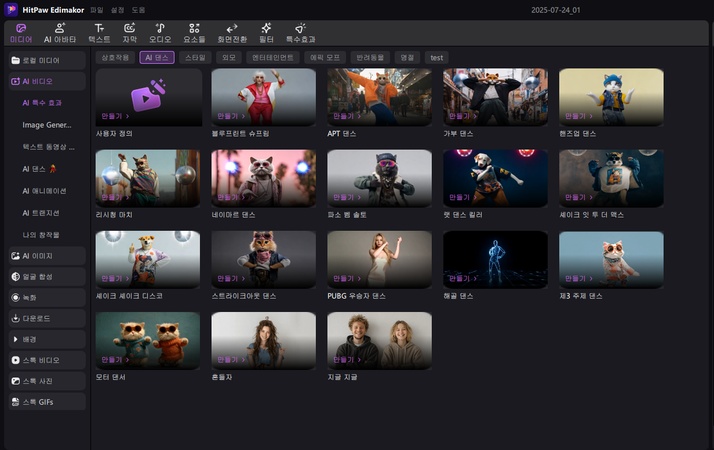
Task: Click the HitPaw Edimakor logo icon
Action: tap(11, 10)
